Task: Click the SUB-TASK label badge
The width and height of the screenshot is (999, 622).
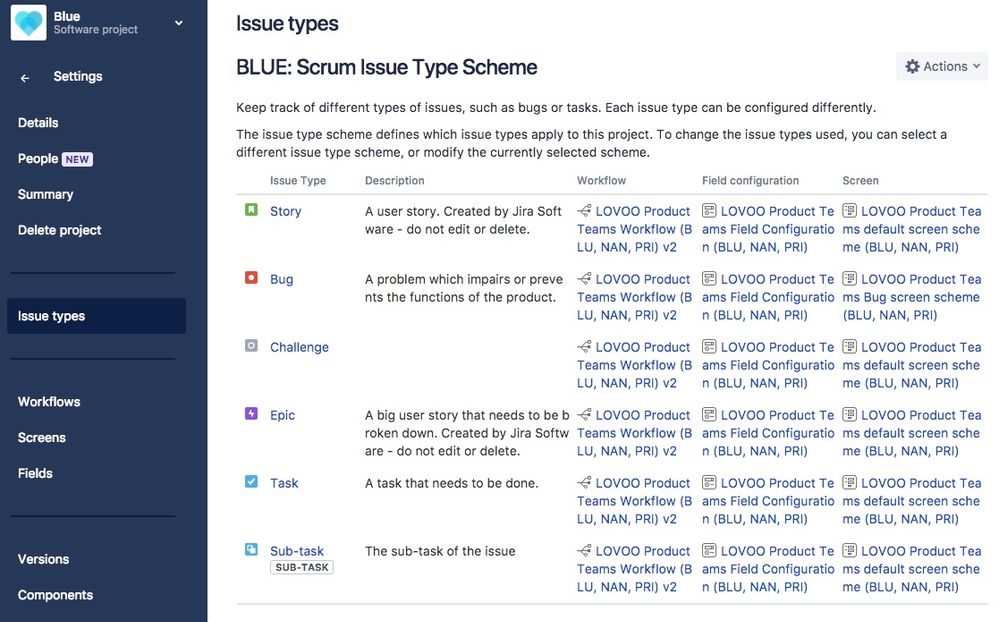Action: pos(302,567)
